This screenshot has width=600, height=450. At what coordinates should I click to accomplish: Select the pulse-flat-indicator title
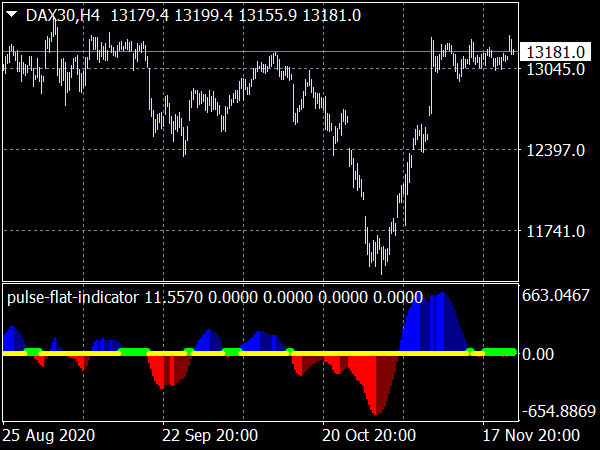73,297
